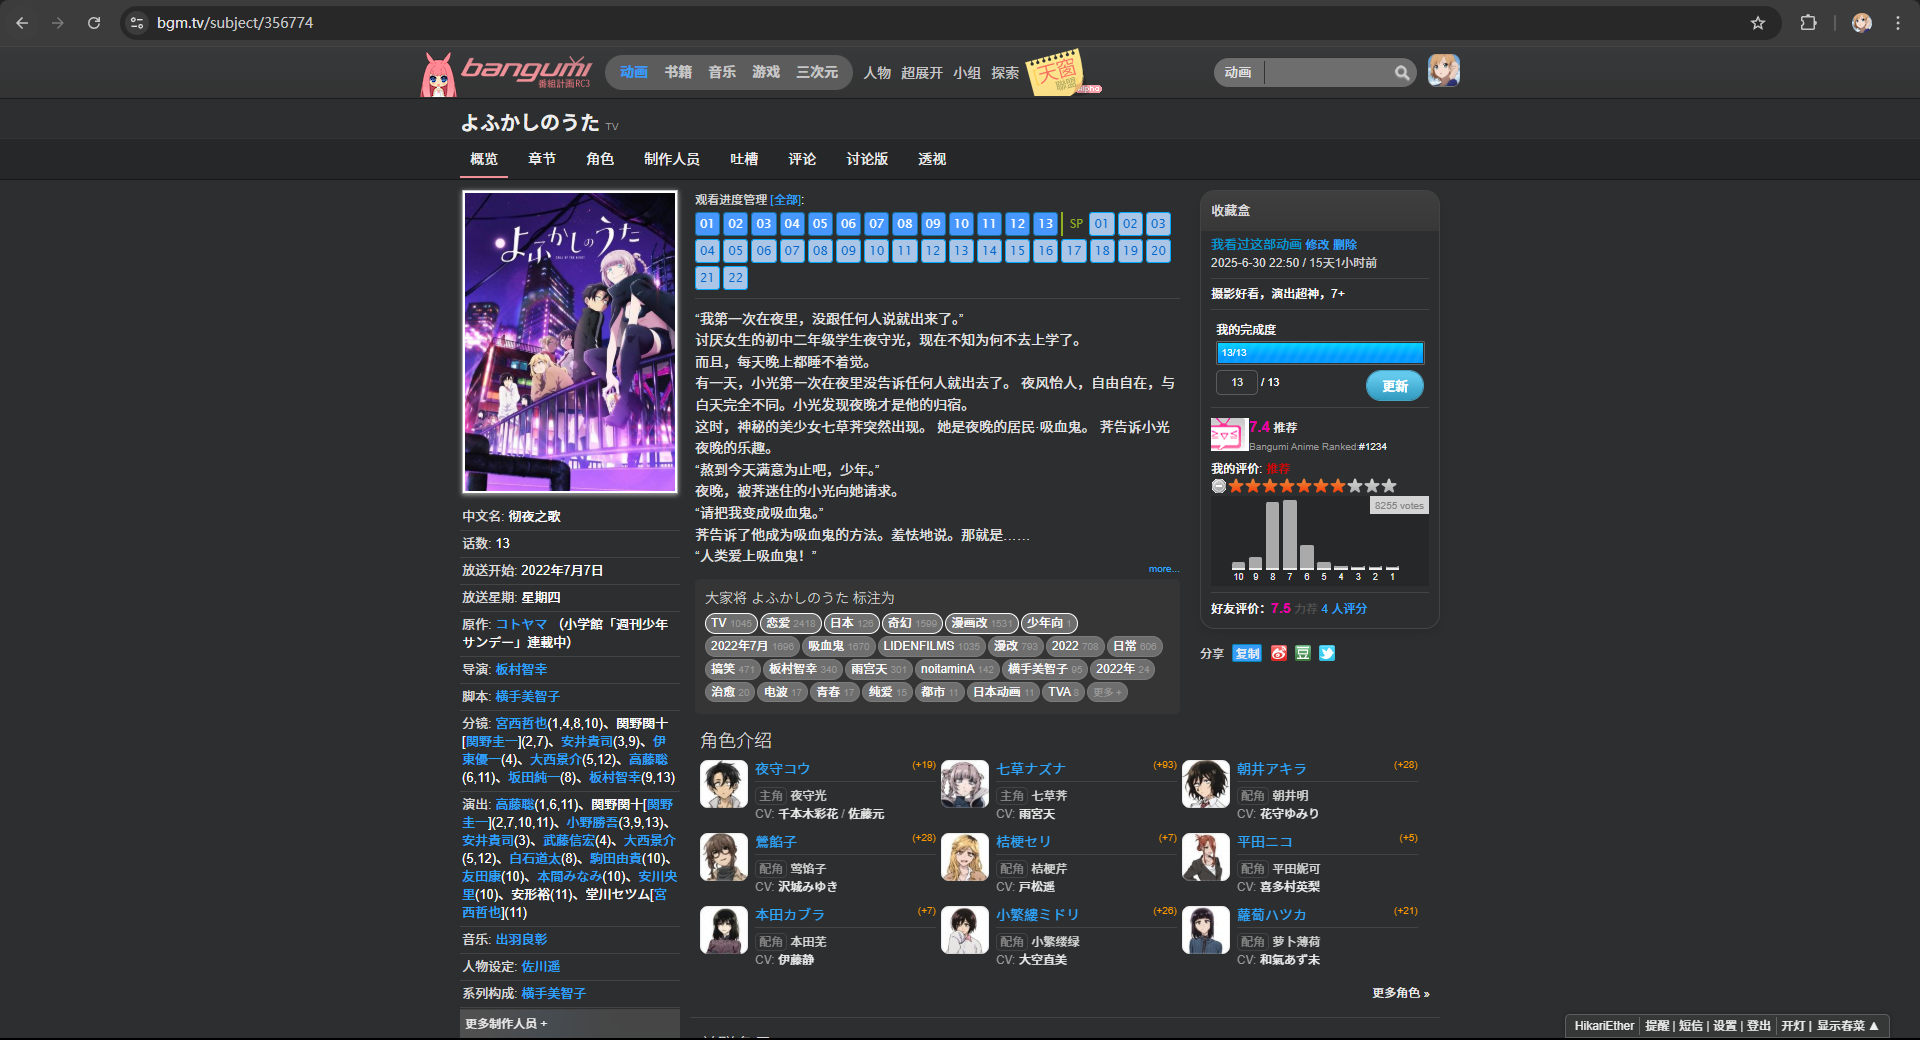Open the [全部] progress management link

787,200
